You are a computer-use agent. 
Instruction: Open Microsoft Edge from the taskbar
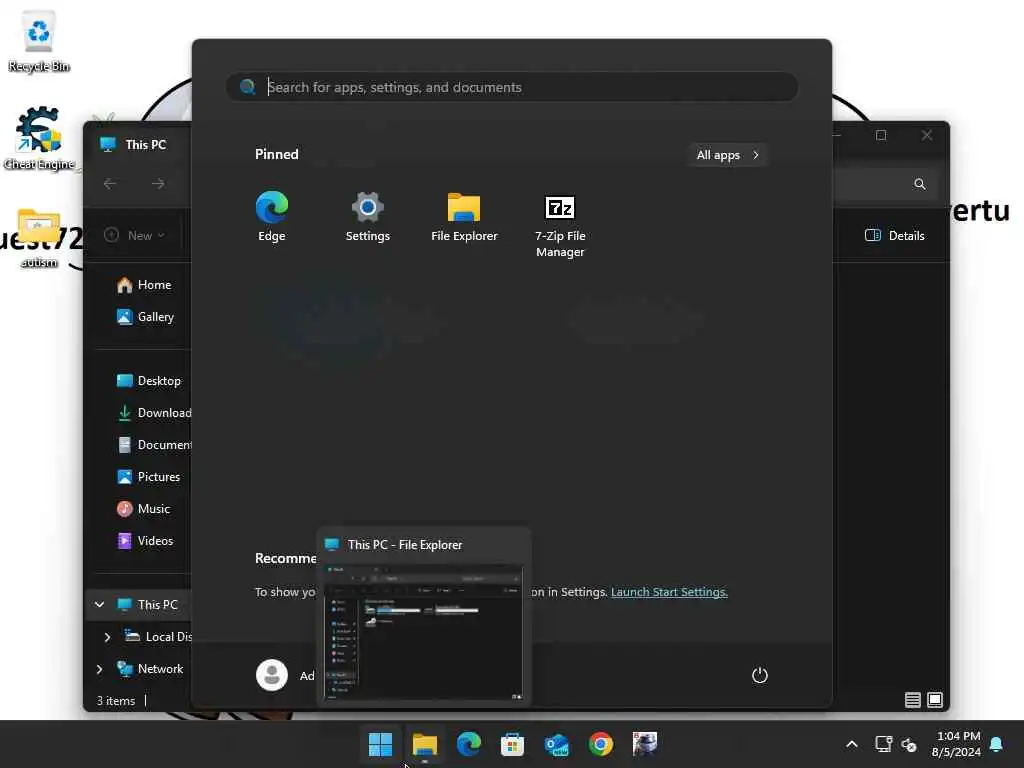468,744
